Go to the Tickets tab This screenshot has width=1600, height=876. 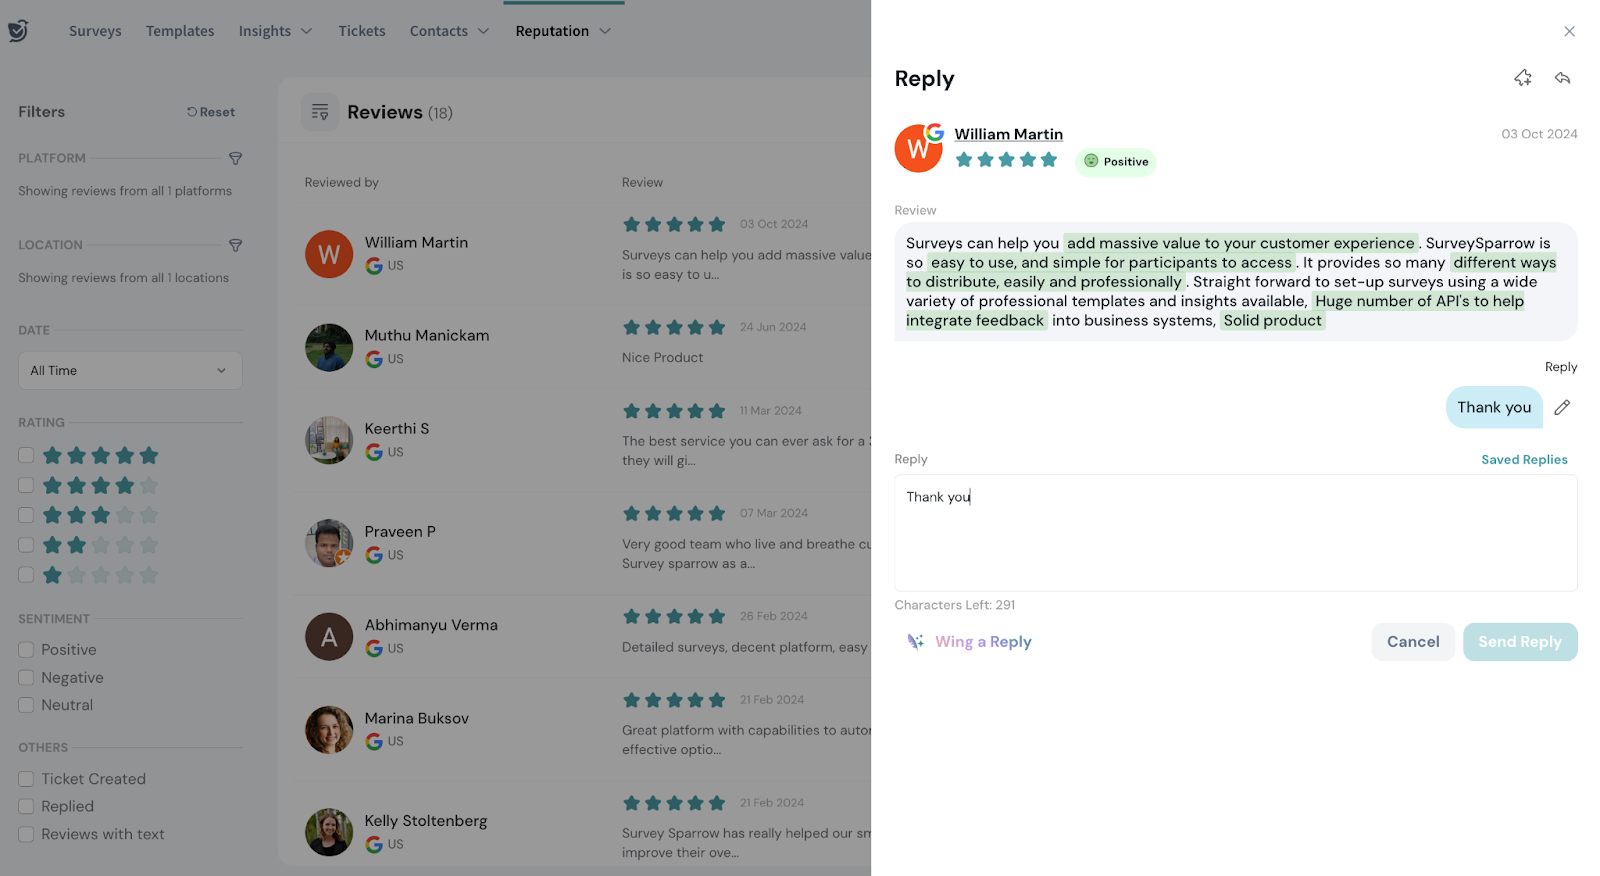coord(361,31)
